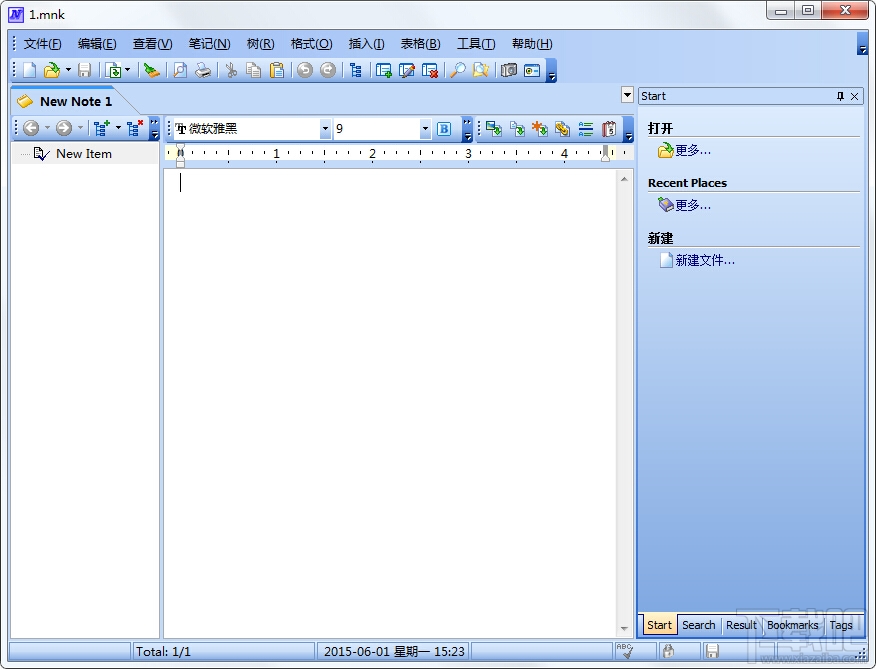Open the 插入(I) menu
This screenshot has width=876, height=669.
coord(366,44)
